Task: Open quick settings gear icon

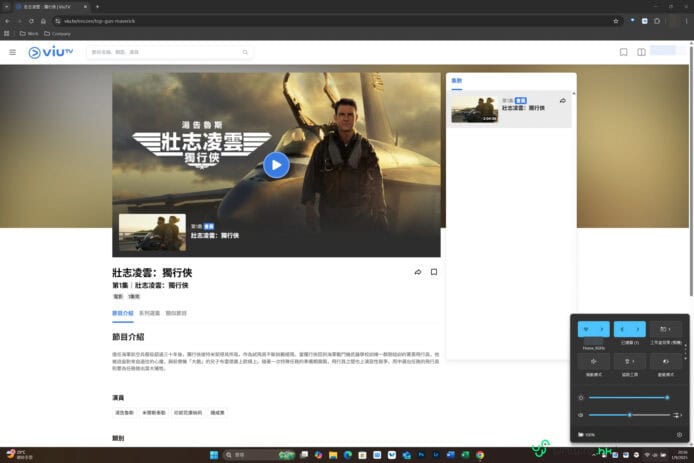Action: click(x=679, y=435)
